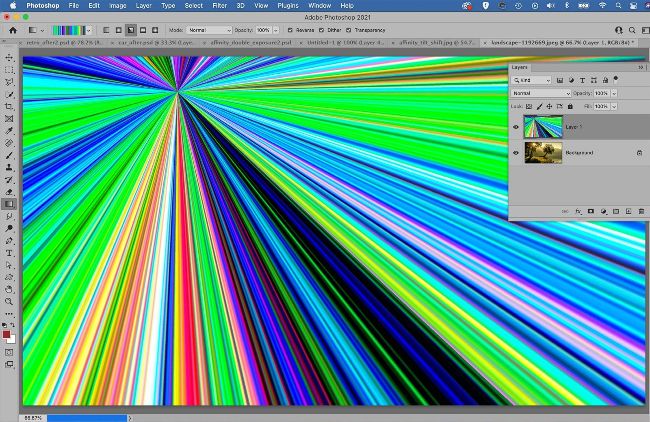This screenshot has width=650, height=422.
Task: Select the Horizontal Type tool
Action: pyautogui.click(x=9, y=253)
